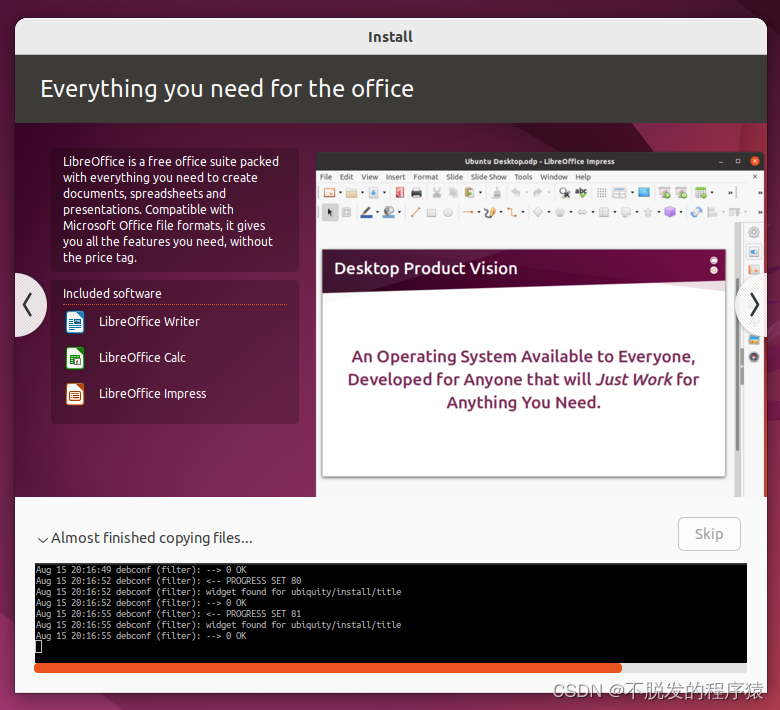780x710 pixels.
Task: Click the Export as PDF icon
Action: (x=399, y=193)
